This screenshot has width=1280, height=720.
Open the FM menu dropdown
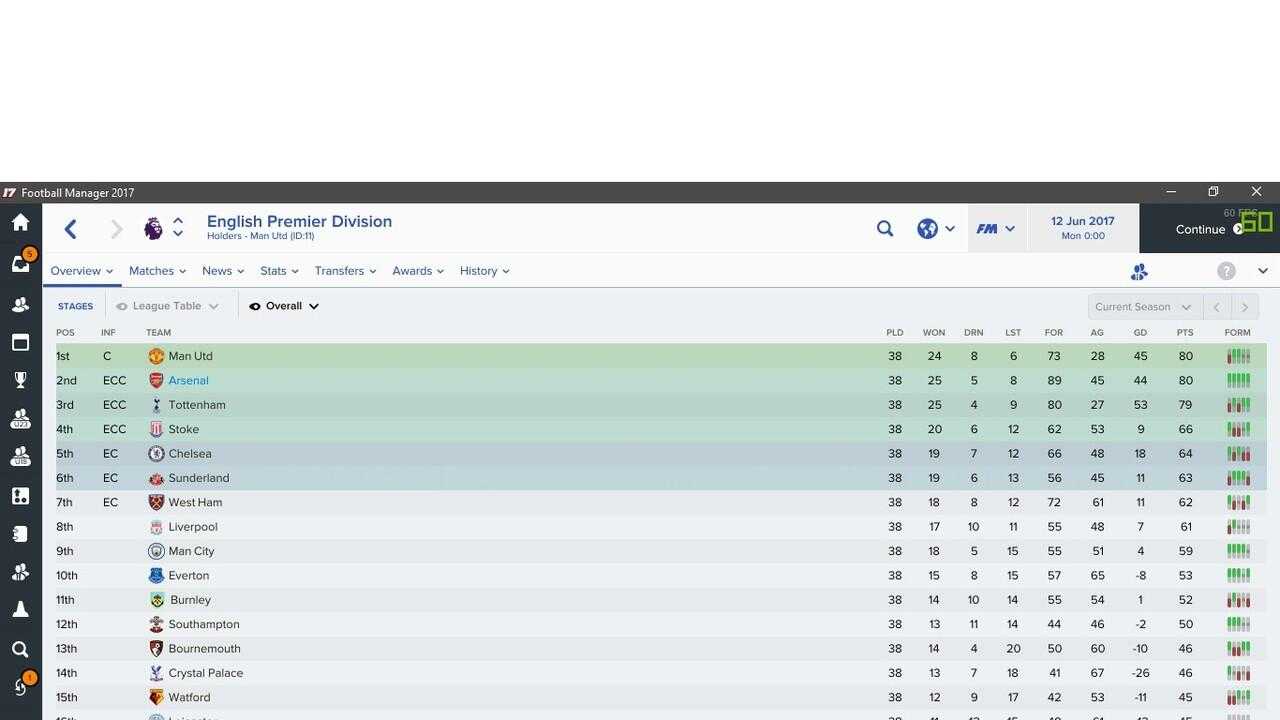tap(996, 229)
